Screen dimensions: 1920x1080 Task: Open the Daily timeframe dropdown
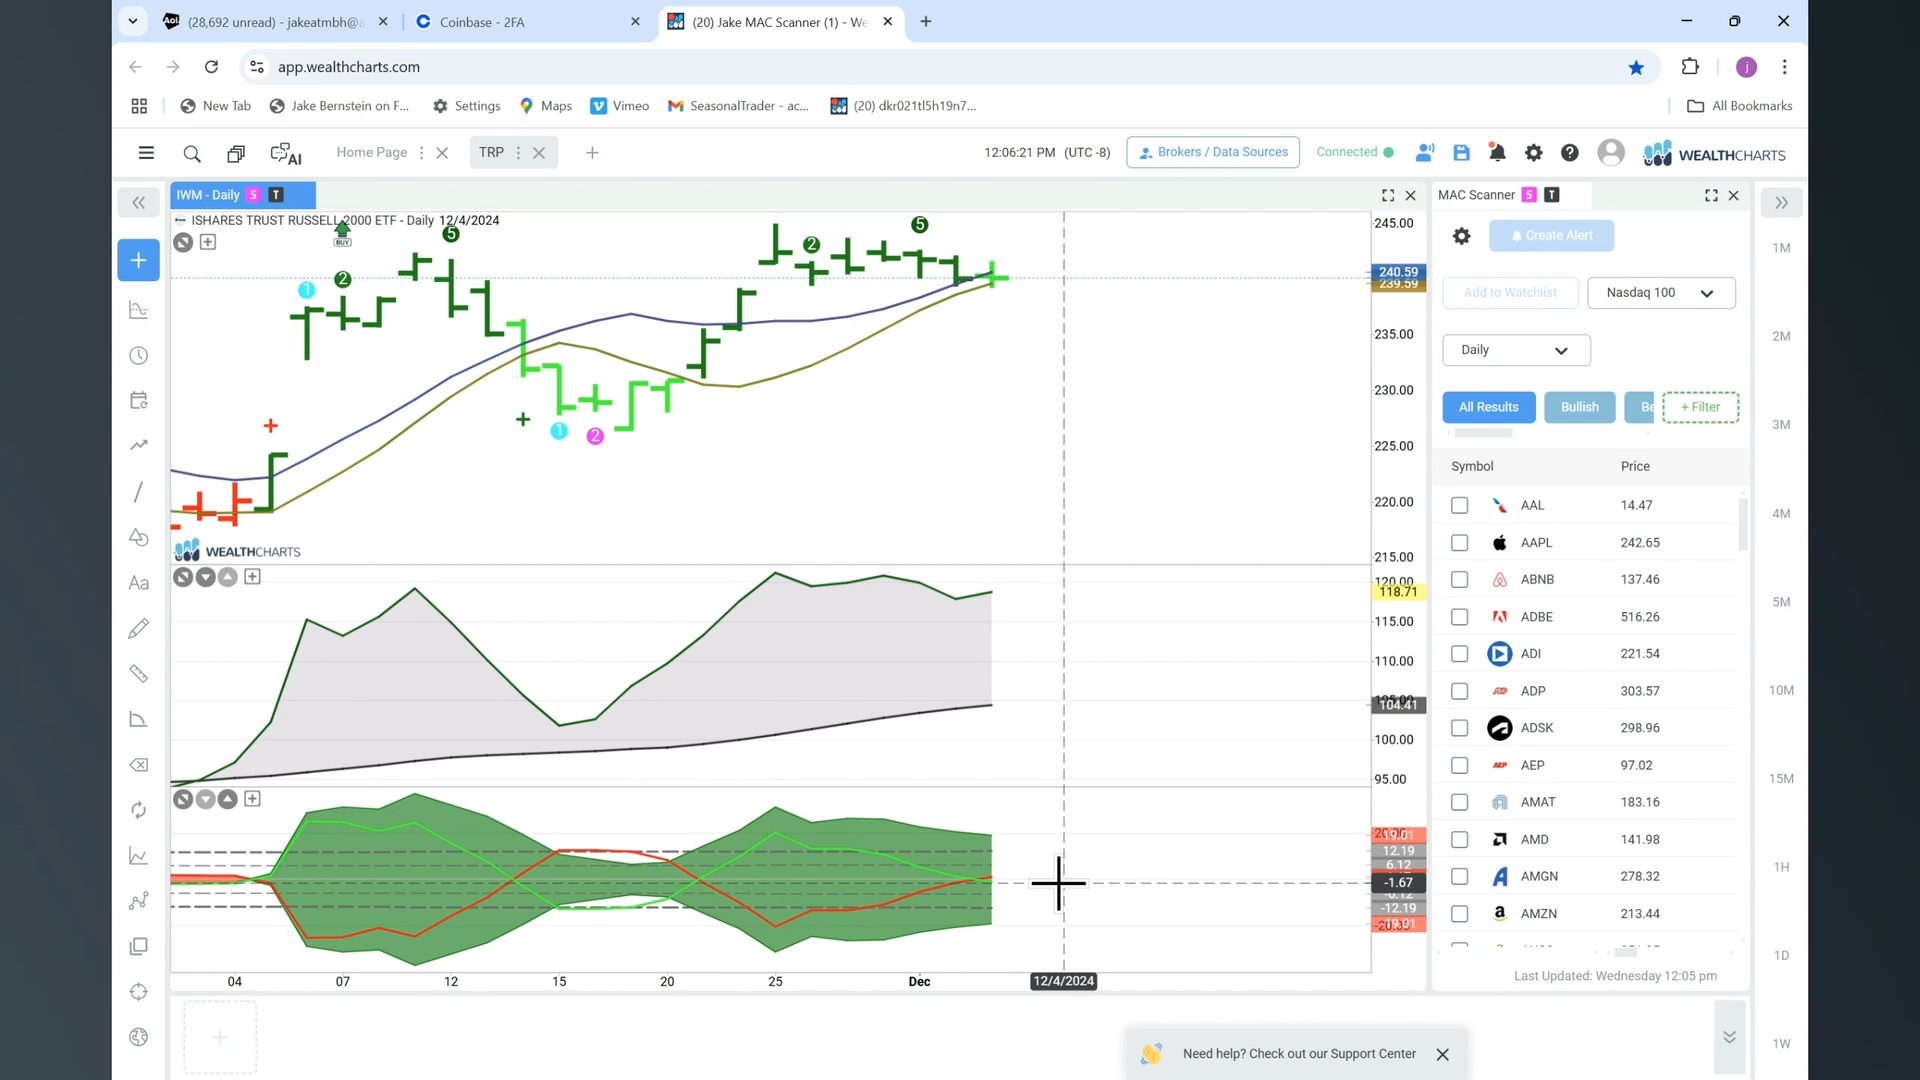click(1516, 350)
